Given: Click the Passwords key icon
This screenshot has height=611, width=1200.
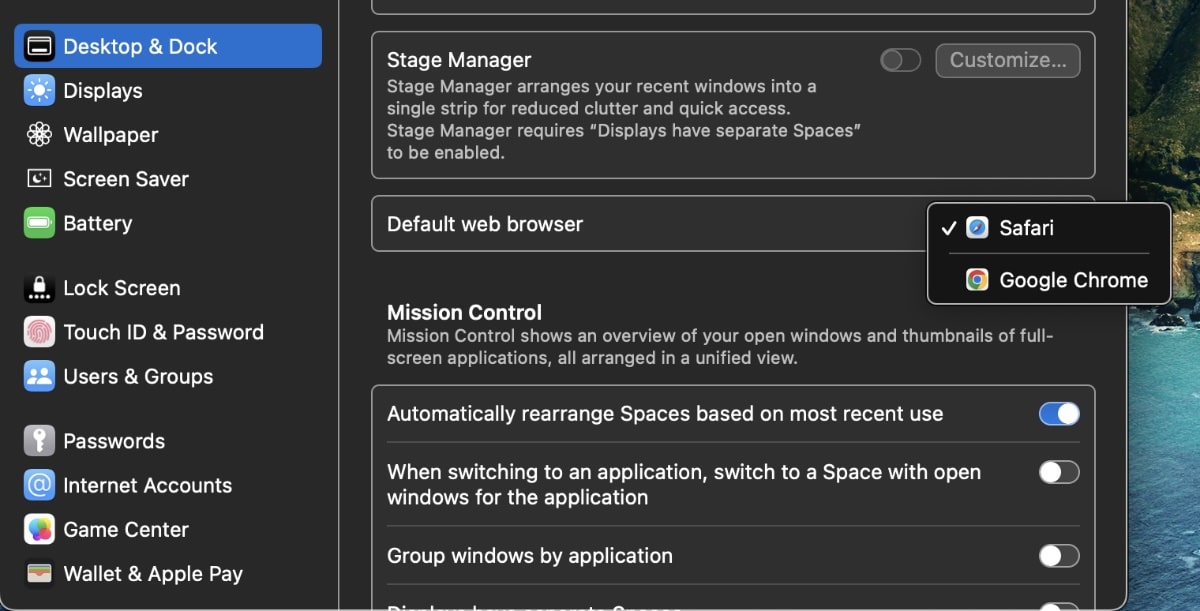Looking at the screenshot, I should [x=40, y=441].
